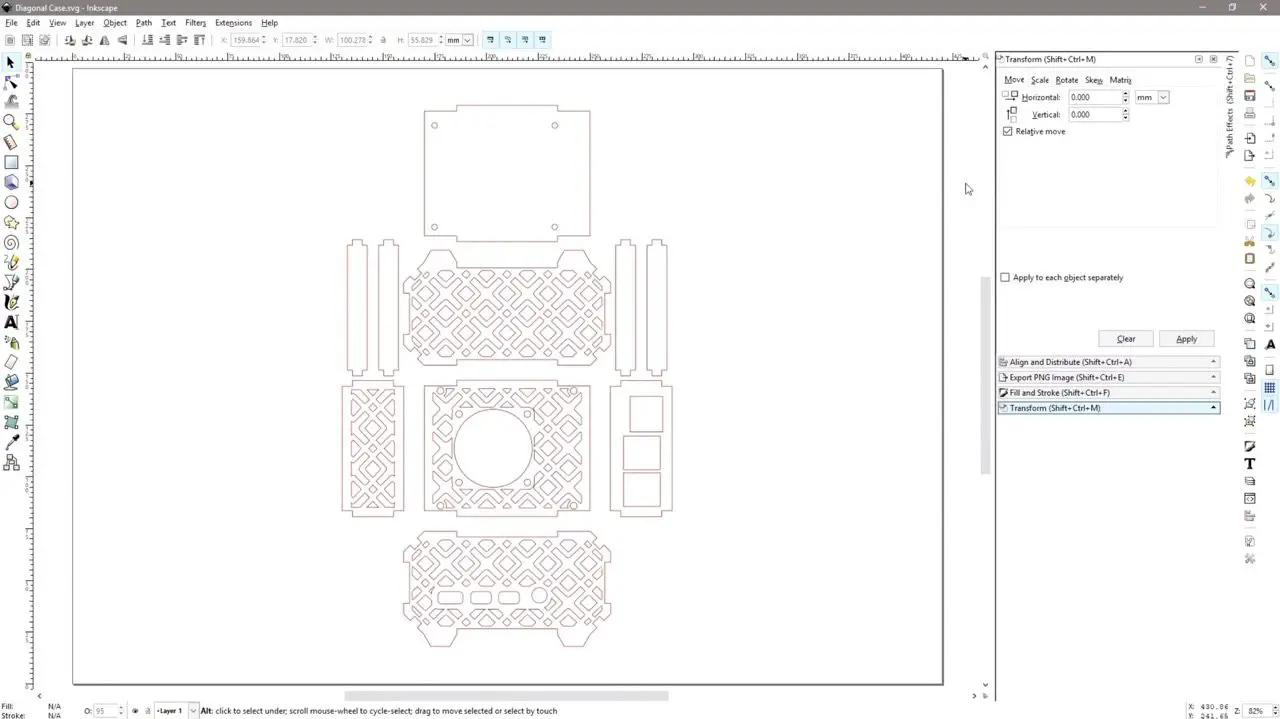Choose the Spiral tool
The image size is (1280, 719).
[11, 242]
